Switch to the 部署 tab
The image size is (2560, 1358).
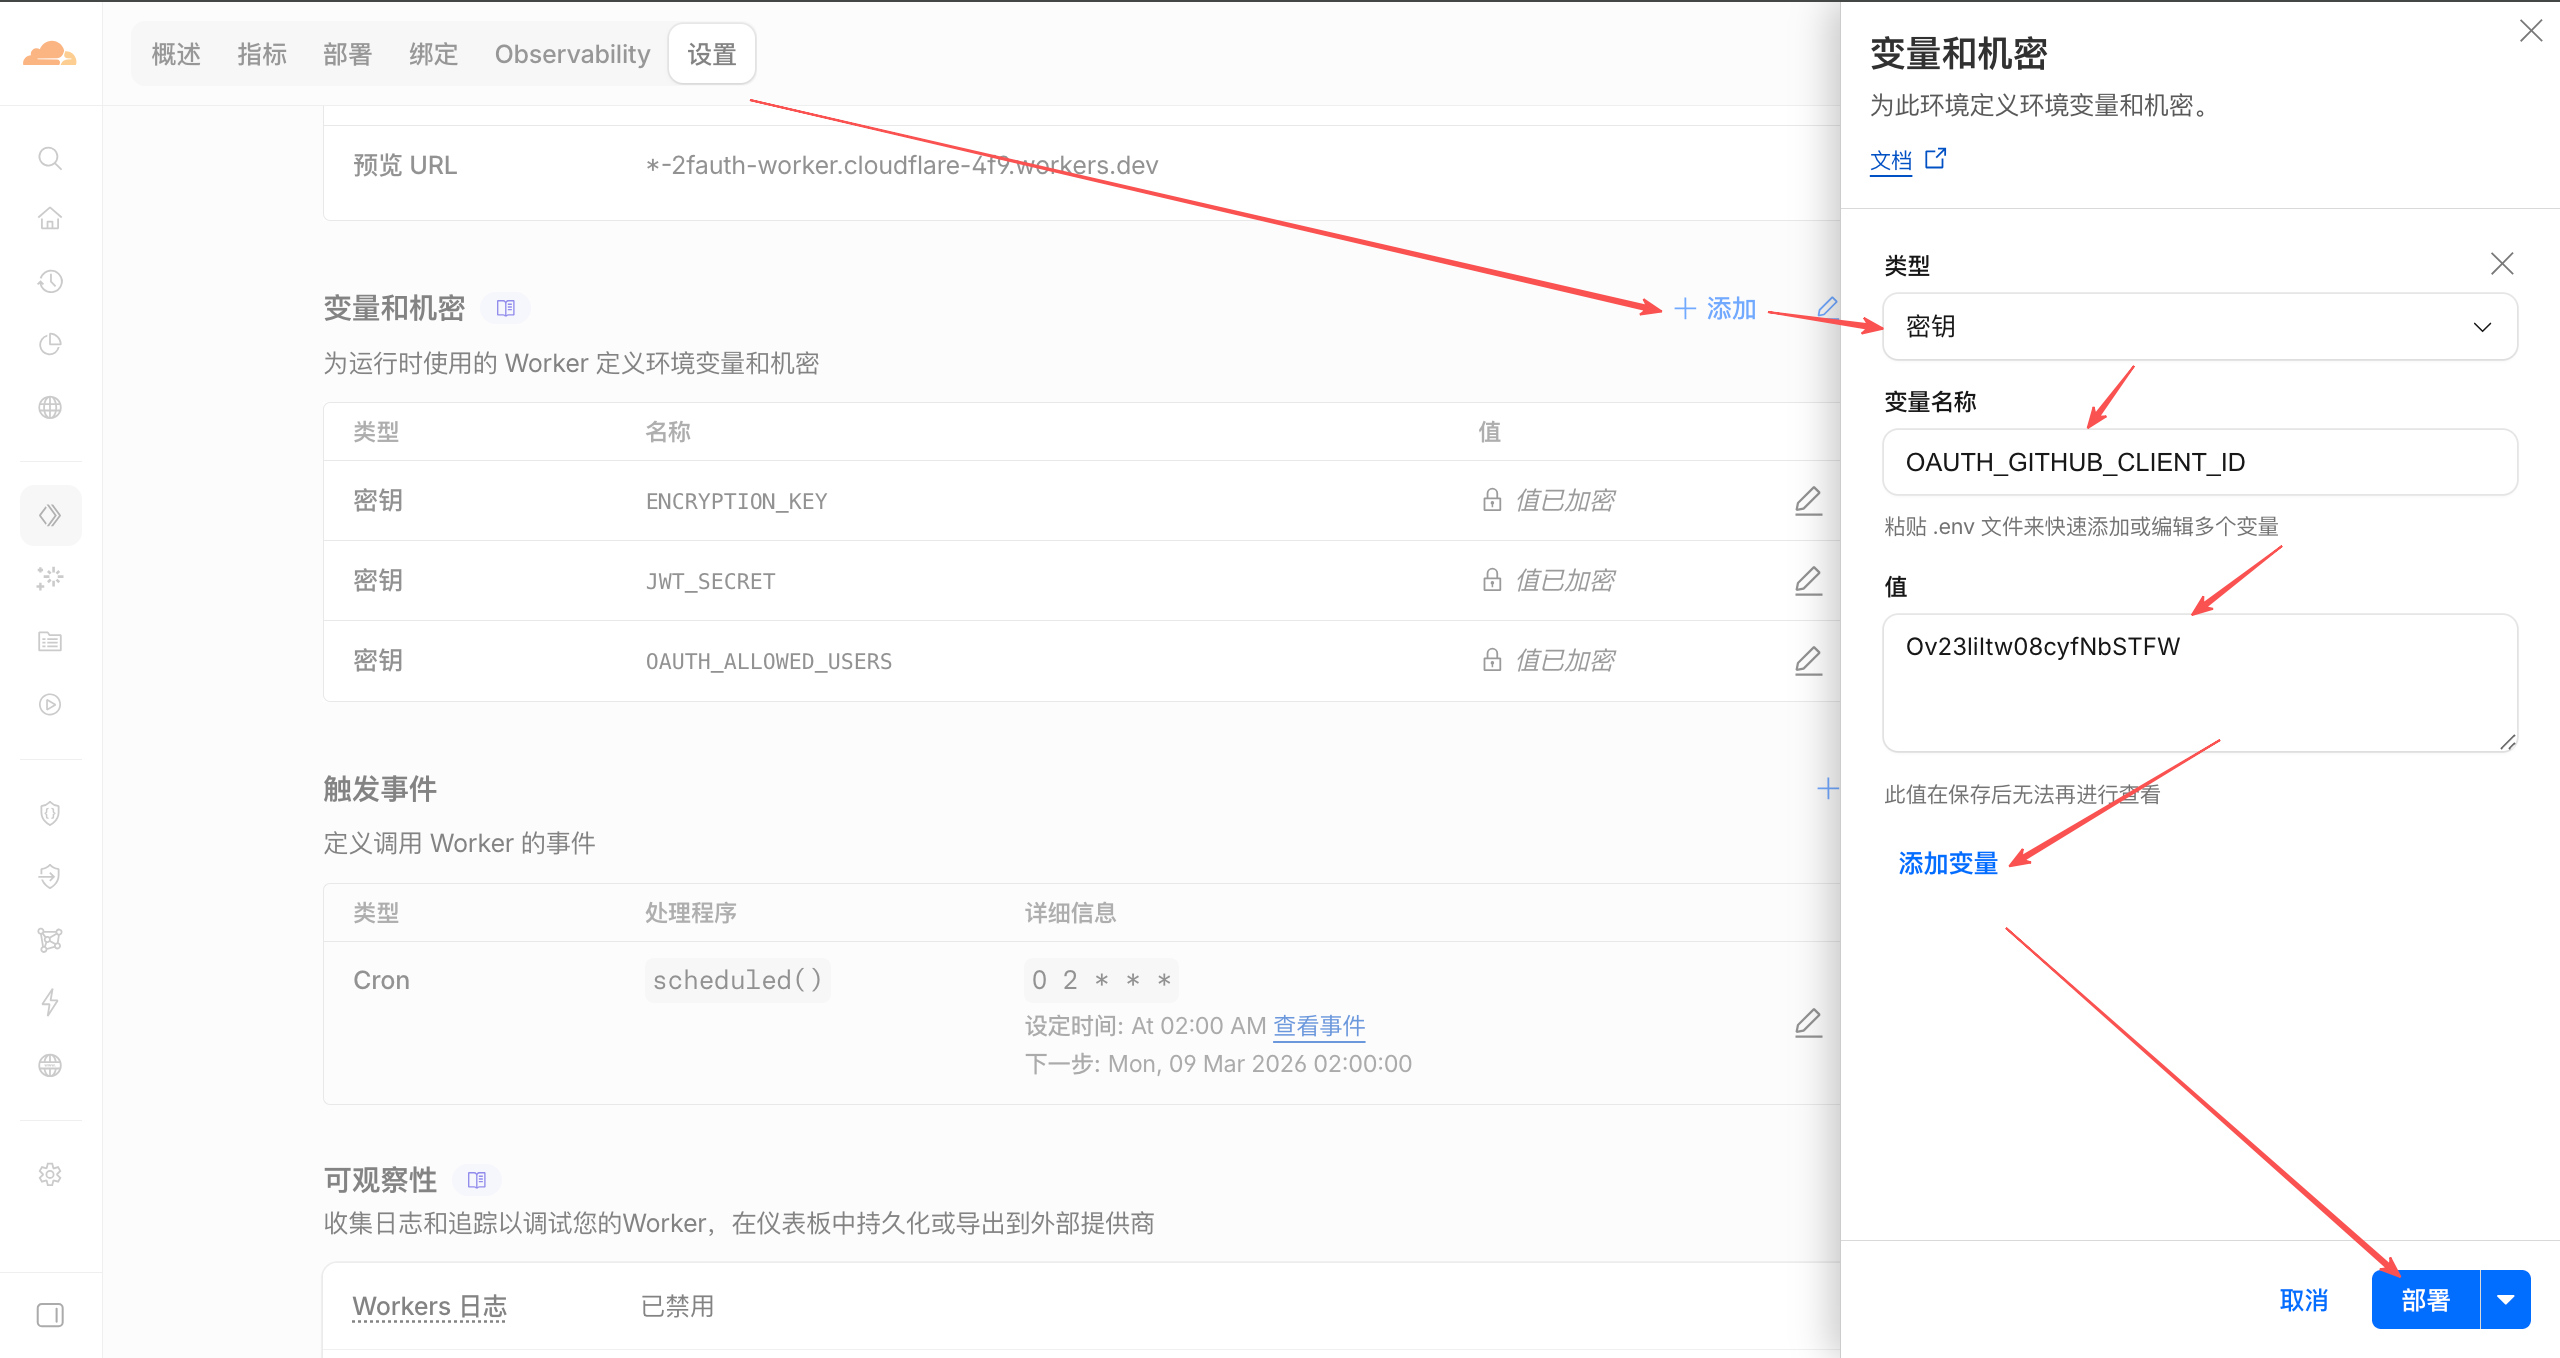pos(347,54)
